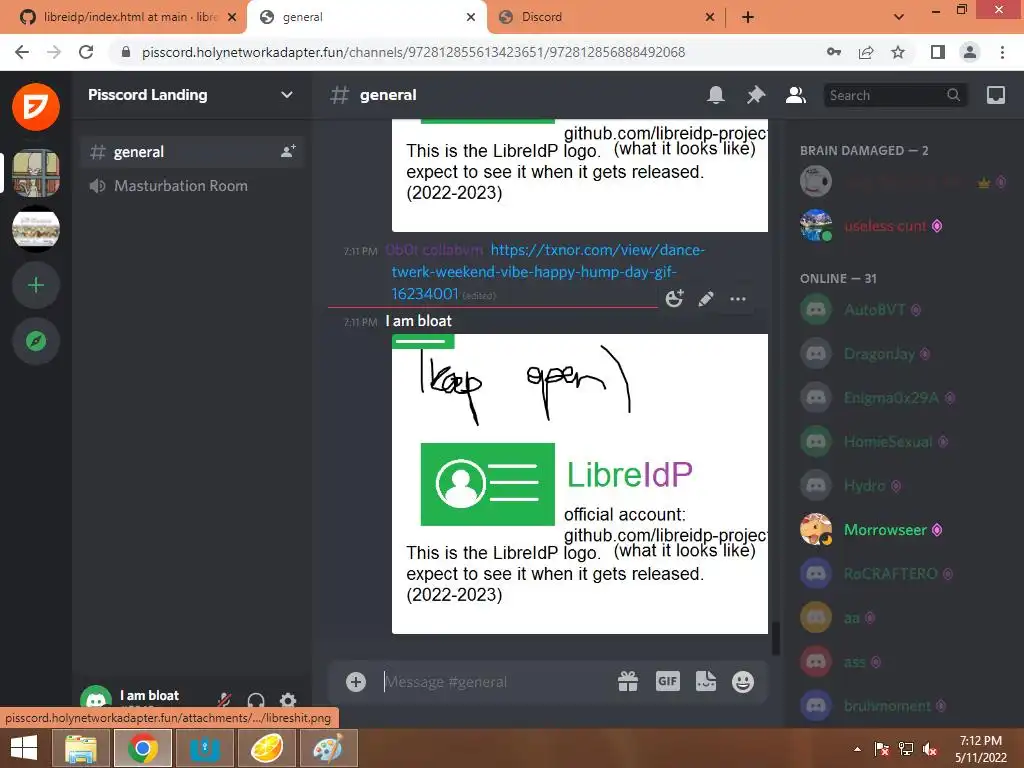1024x768 pixels.
Task: Open the gift Nitro icon
Action: (628, 682)
